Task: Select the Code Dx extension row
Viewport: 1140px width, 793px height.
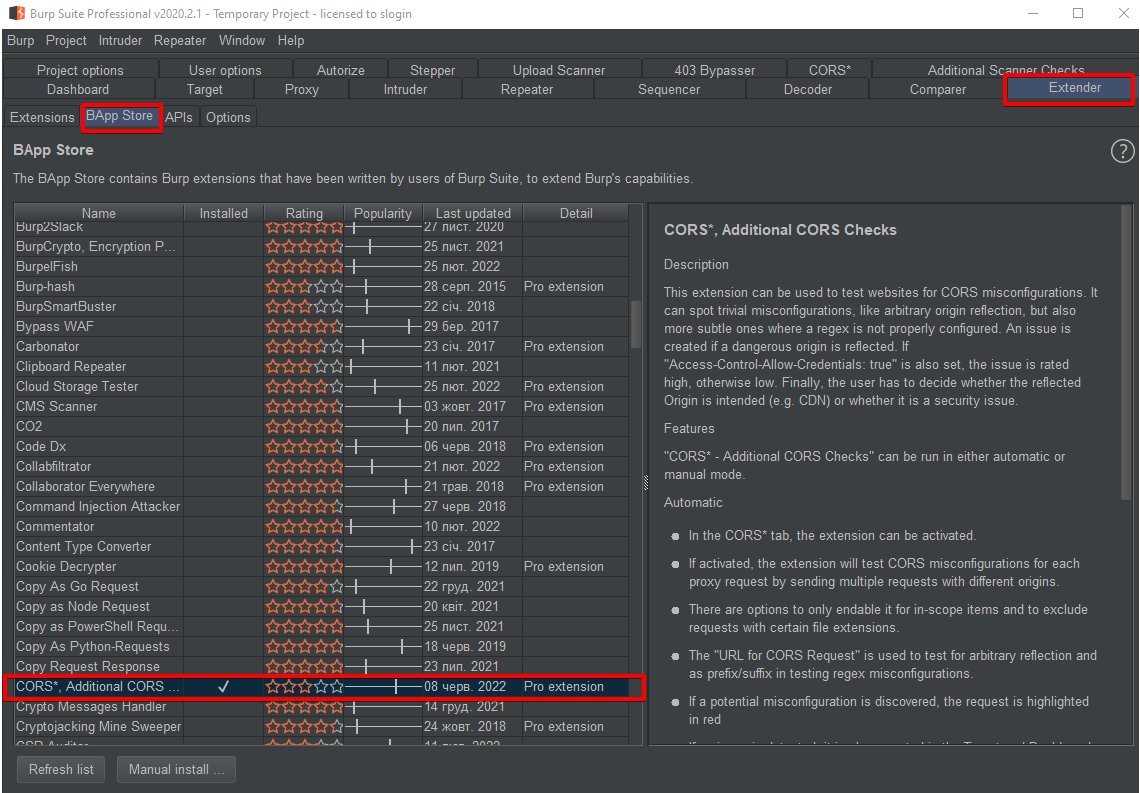Action: click(321, 446)
